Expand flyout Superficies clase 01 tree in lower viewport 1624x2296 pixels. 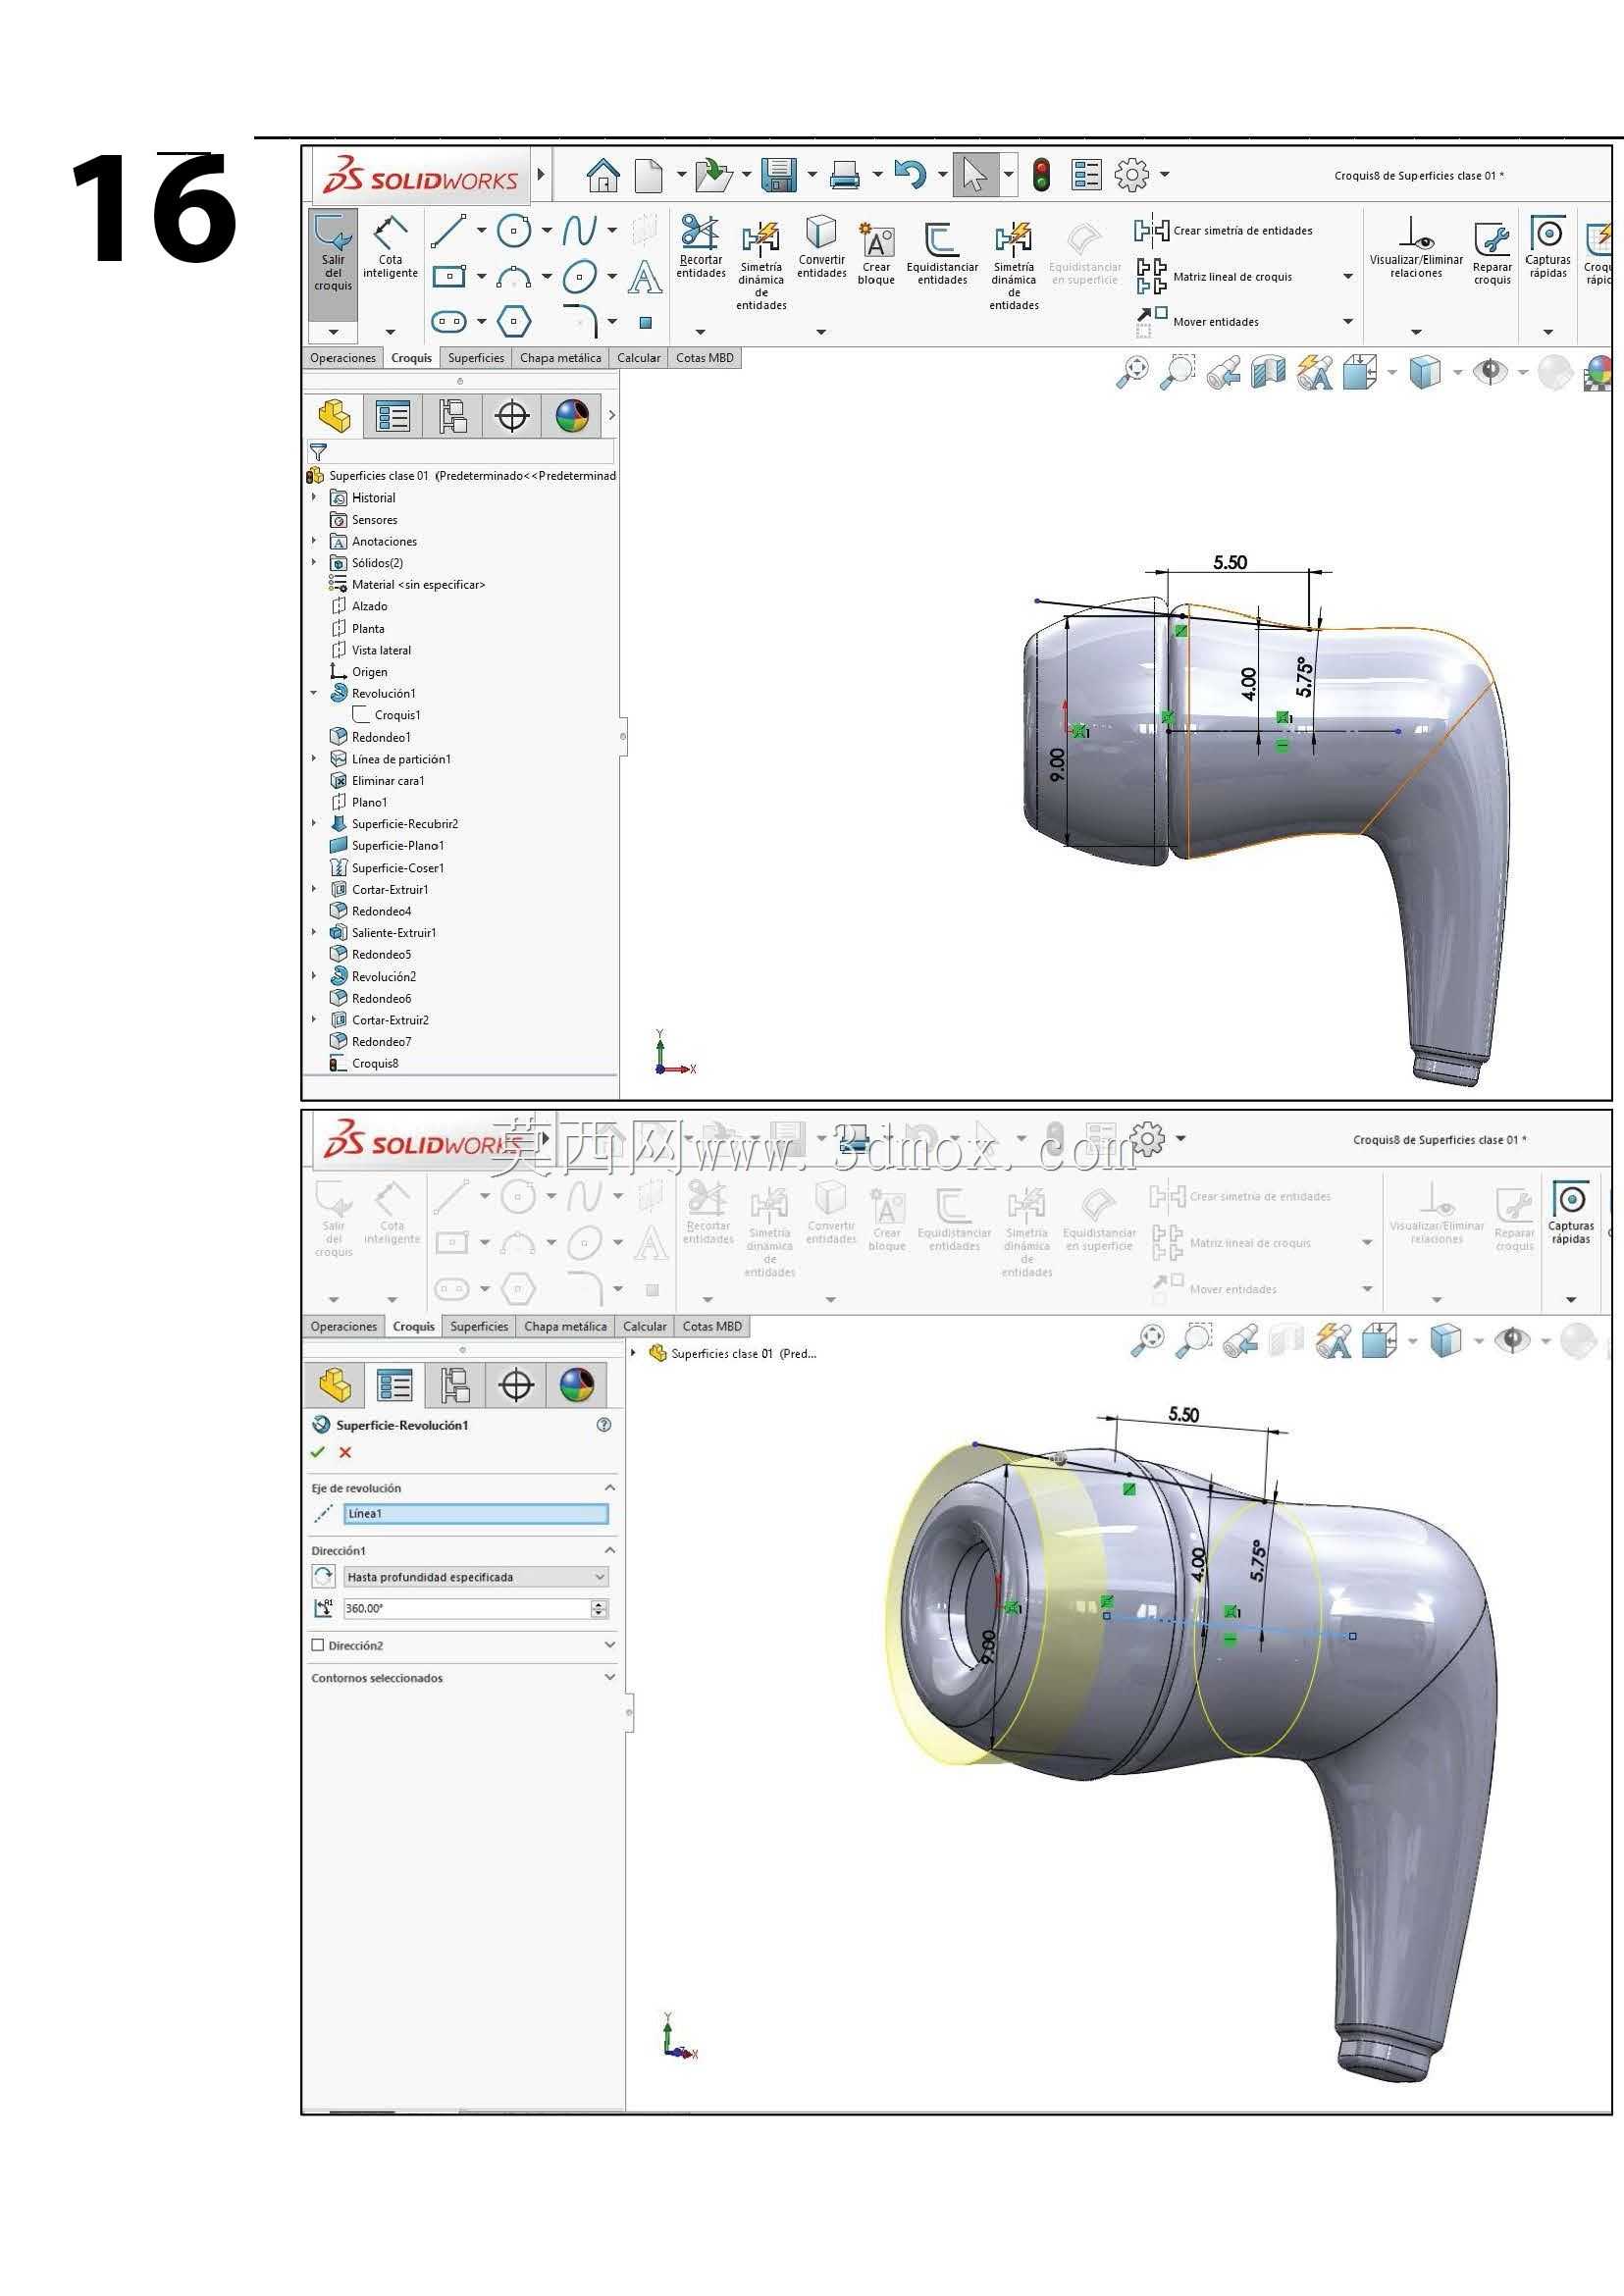point(633,1353)
